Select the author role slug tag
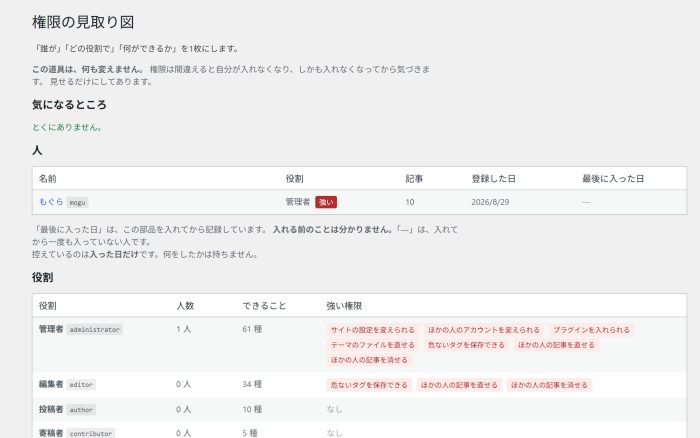This screenshot has height=438, width=700. point(81,409)
